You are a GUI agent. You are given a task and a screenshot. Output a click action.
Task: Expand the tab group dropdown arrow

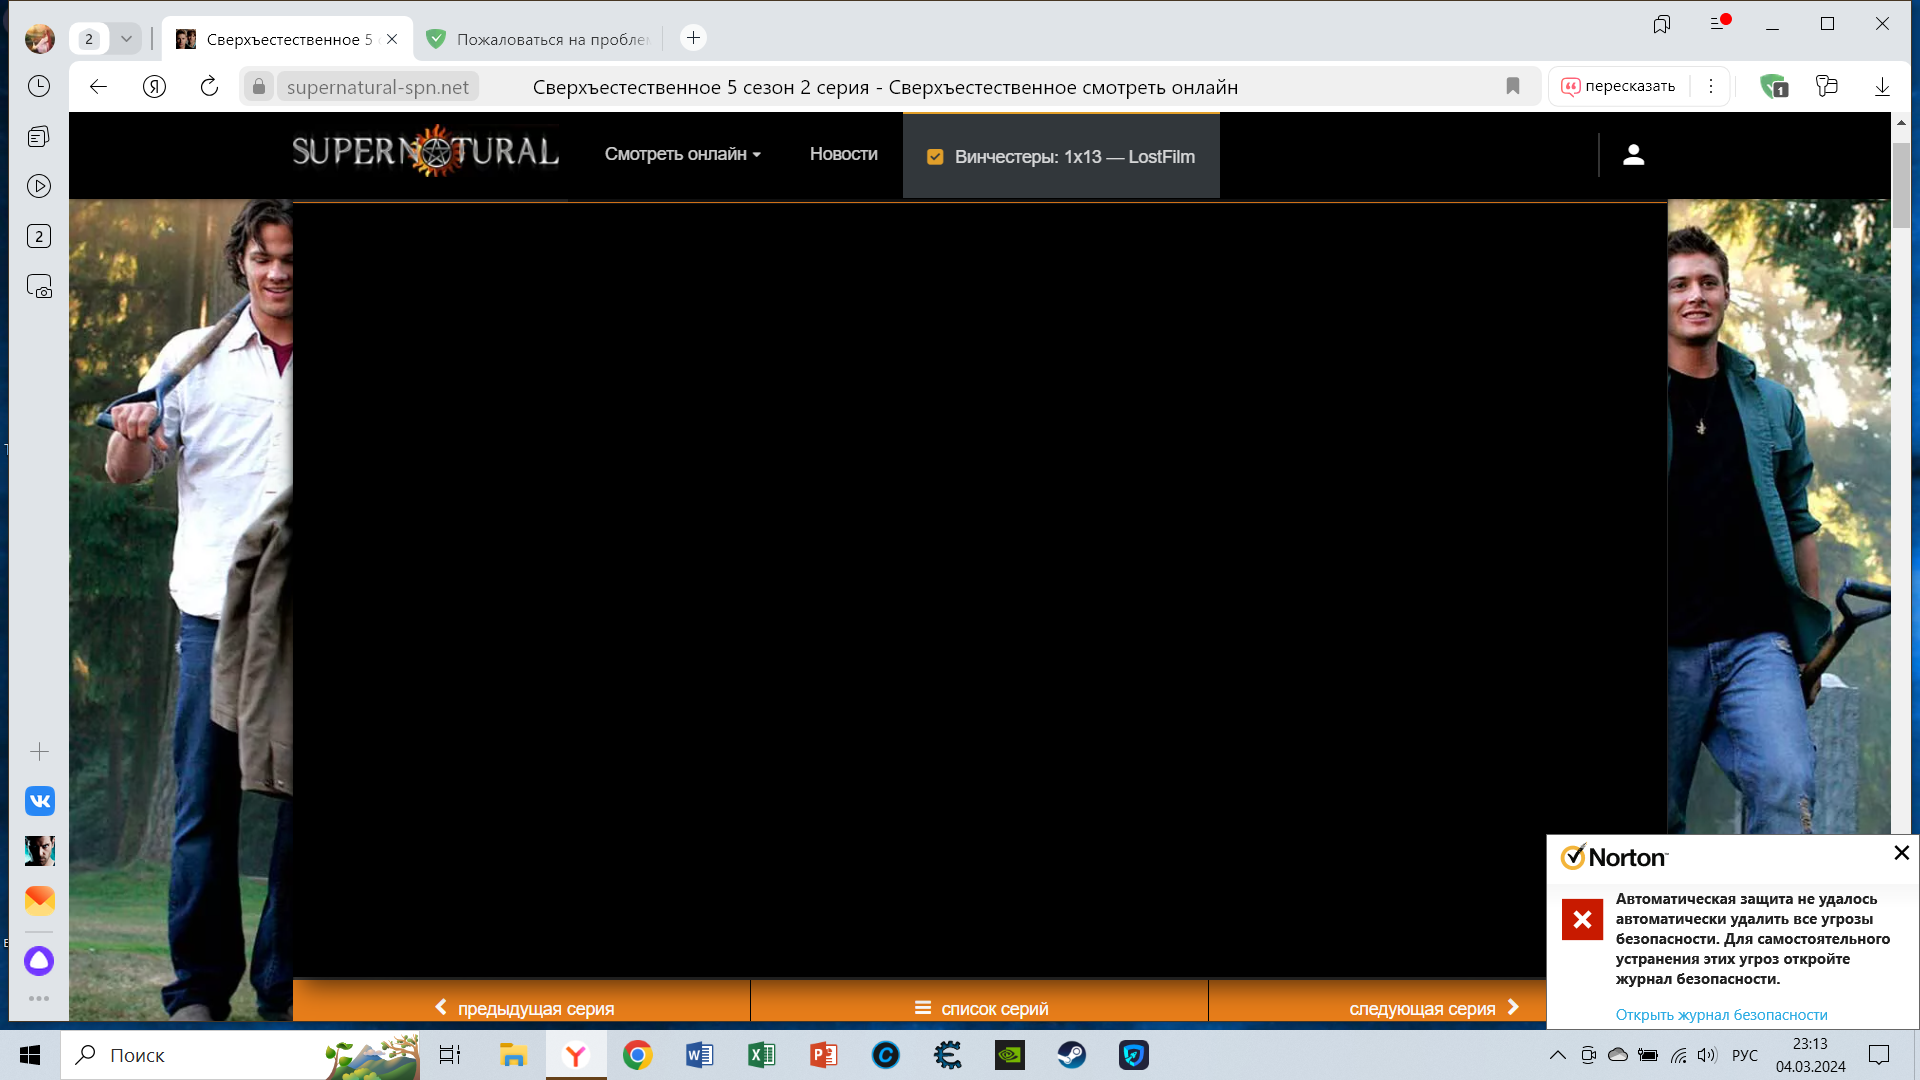pos(126,39)
